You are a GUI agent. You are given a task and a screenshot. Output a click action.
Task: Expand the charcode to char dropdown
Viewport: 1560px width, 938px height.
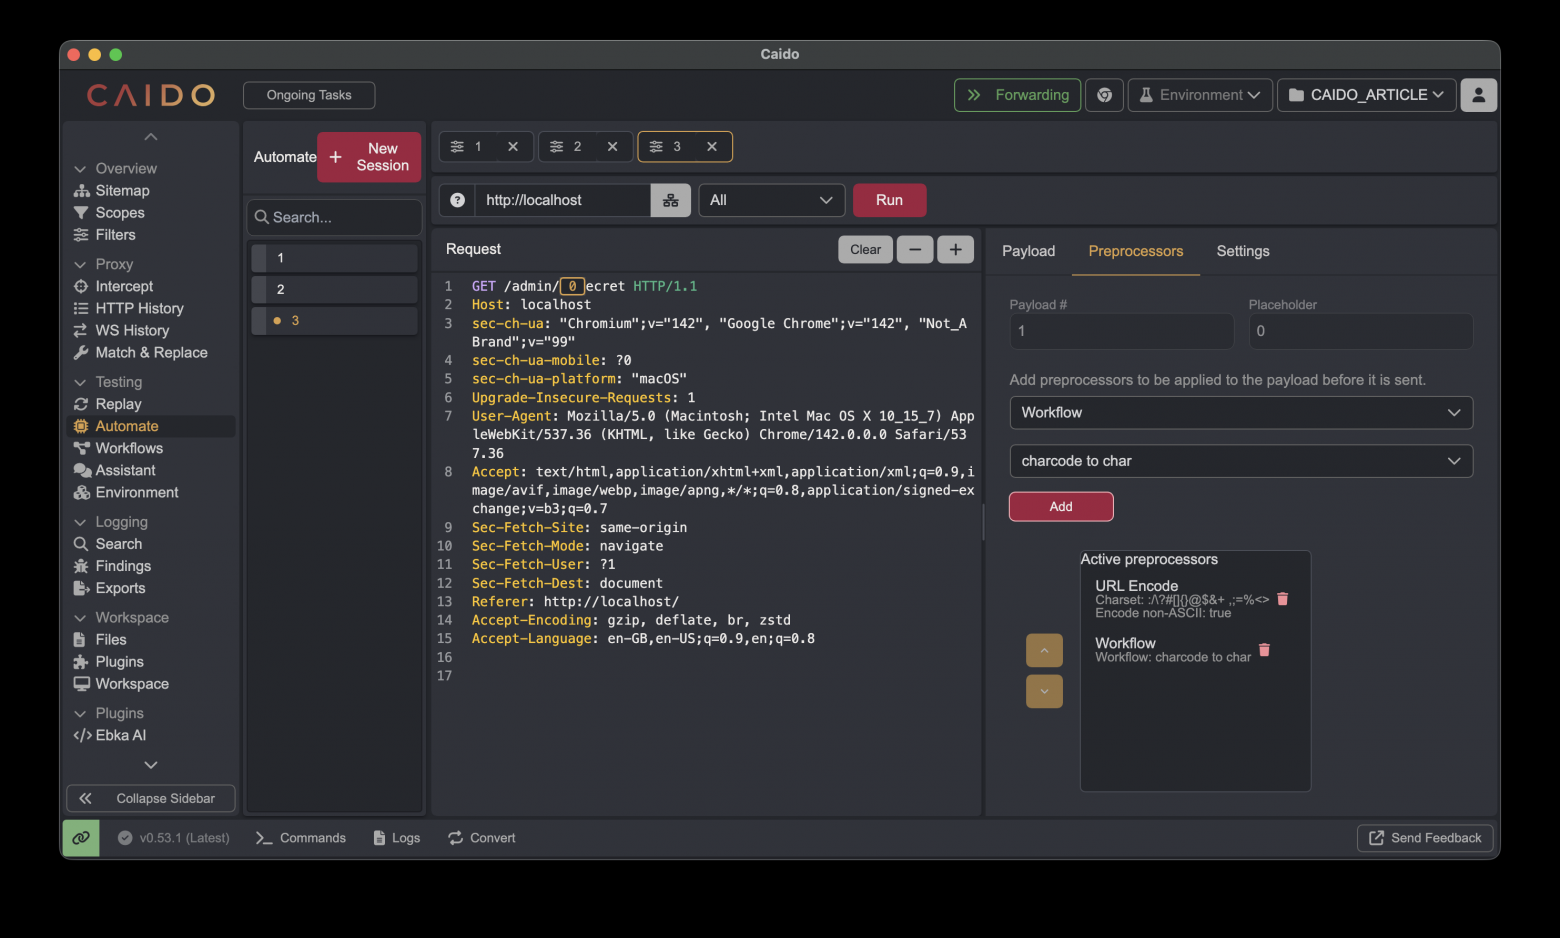pos(1240,461)
